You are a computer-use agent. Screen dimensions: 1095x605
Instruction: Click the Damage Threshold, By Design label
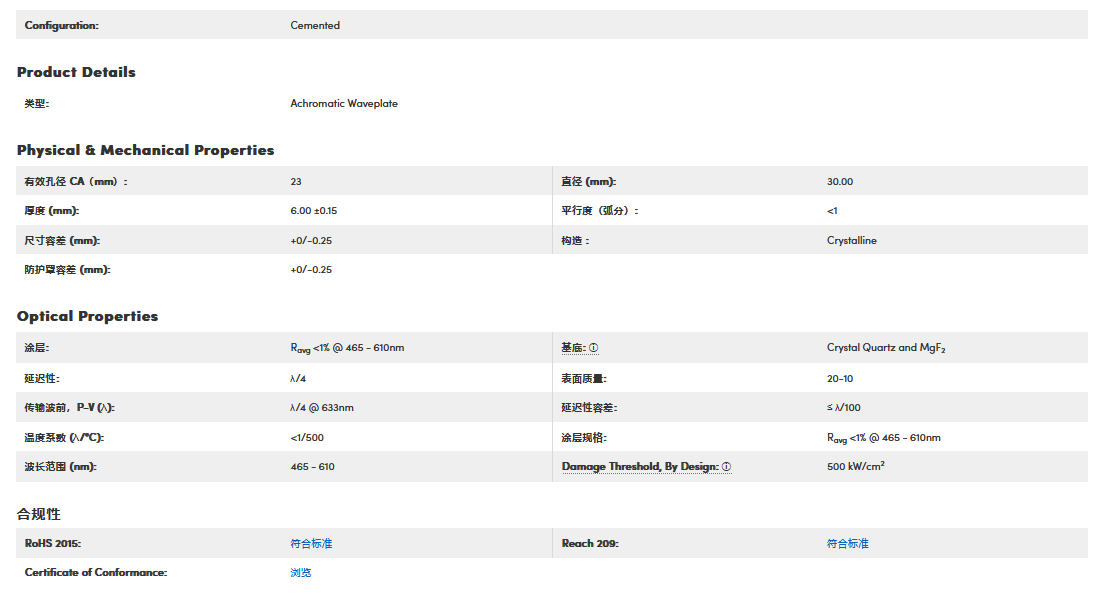click(639, 467)
